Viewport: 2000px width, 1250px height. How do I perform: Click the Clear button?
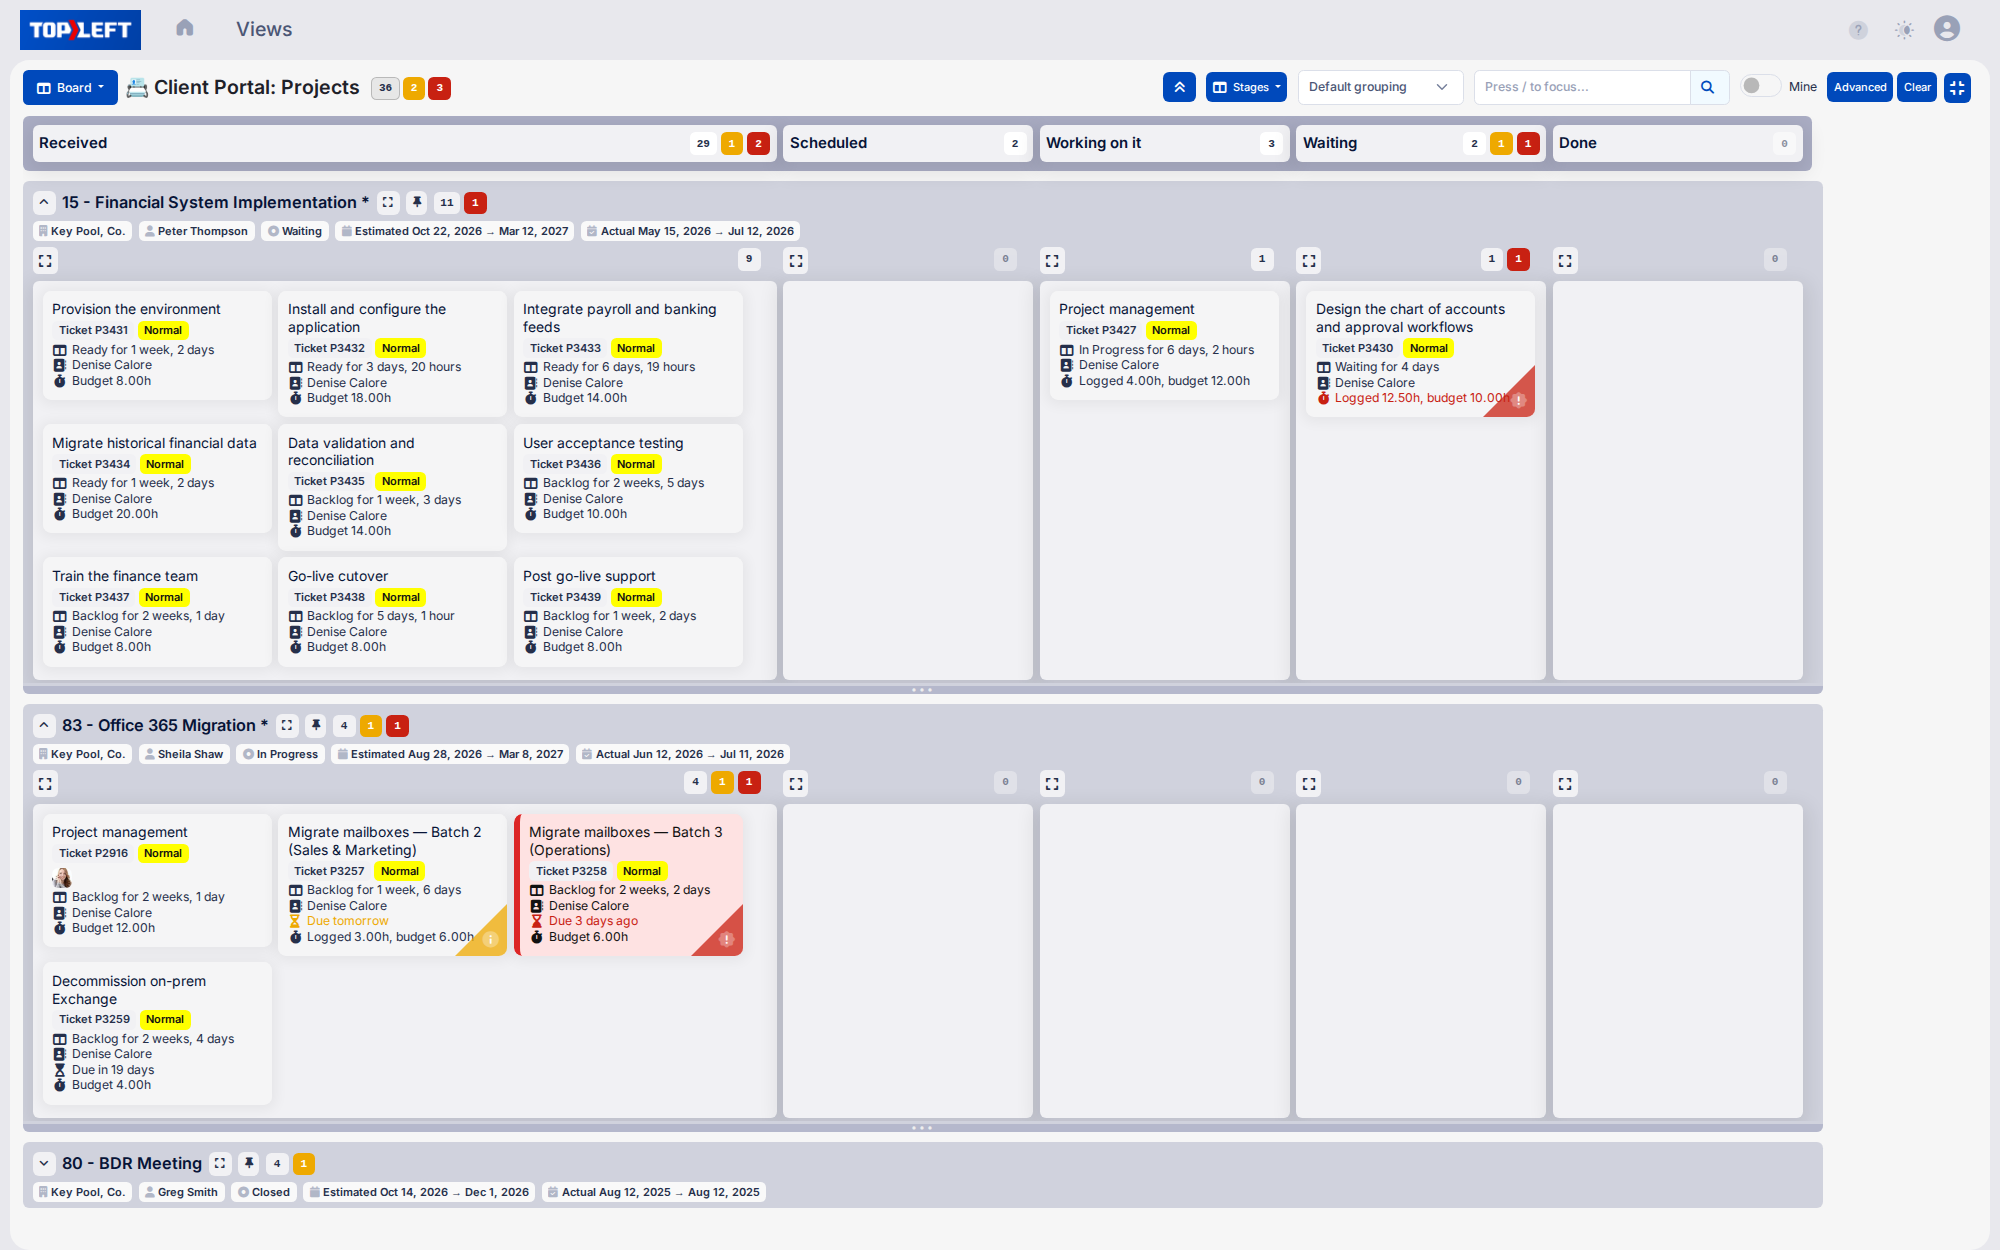(1917, 87)
